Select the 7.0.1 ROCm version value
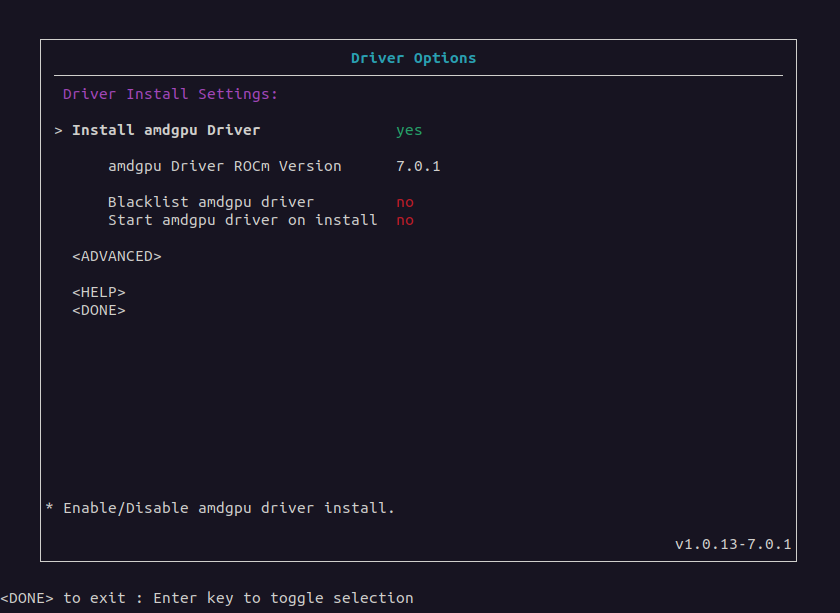 pos(418,166)
